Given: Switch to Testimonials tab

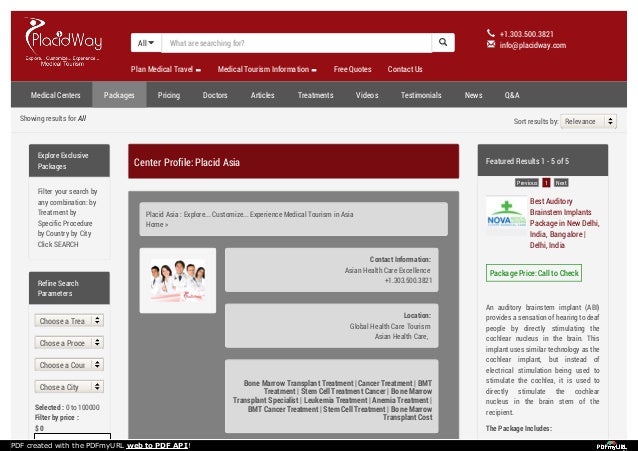Looking at the screenshot, I should pos(421,95).
